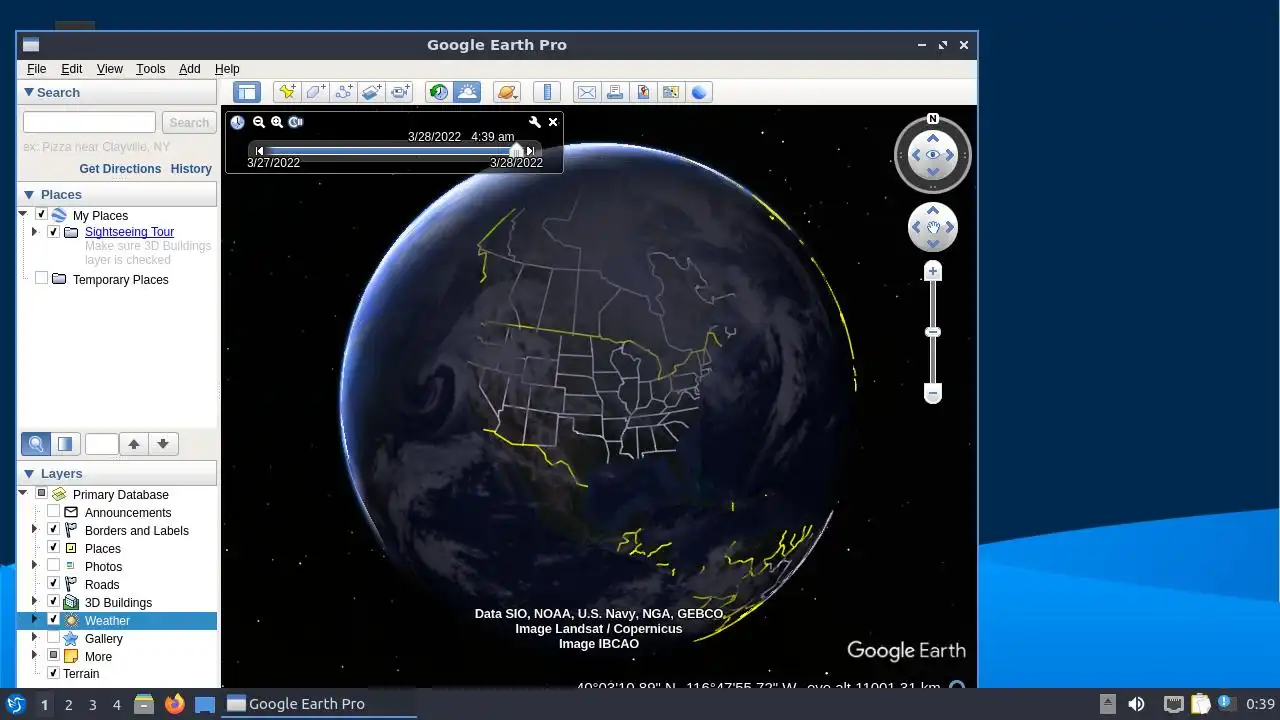Click the zoom out minus button
Viewport: 1280px width, 720px height.
[x=933, y=394]
